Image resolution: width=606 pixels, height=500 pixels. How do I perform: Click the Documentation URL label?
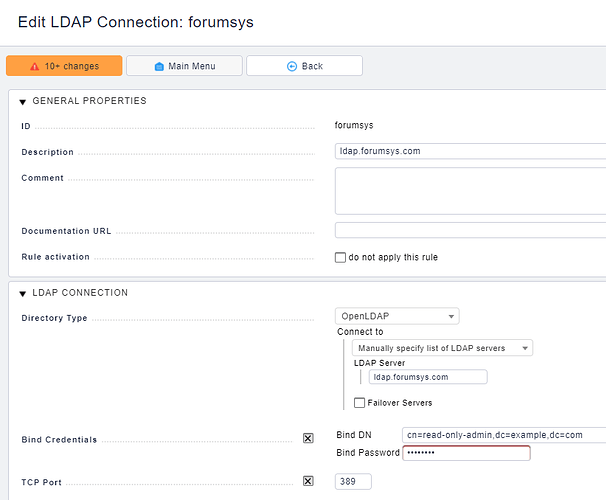(66, 231)
